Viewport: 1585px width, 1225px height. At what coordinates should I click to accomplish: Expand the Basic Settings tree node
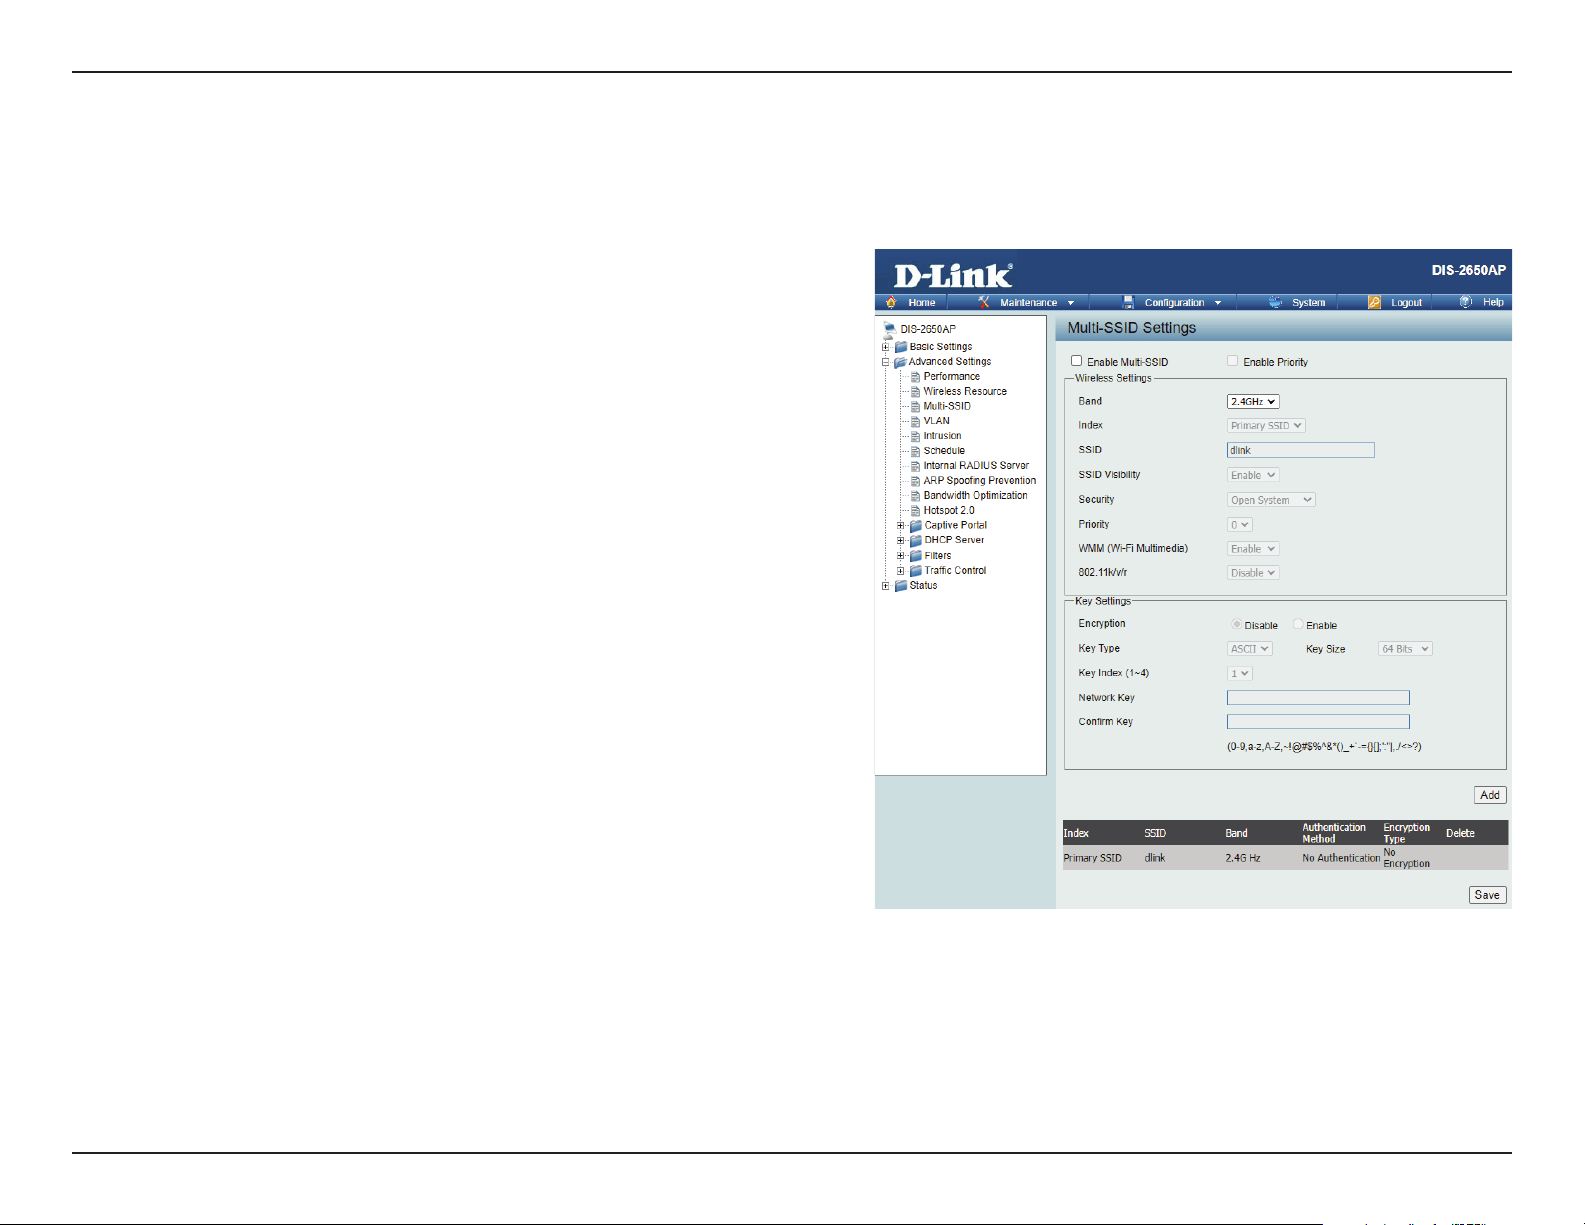pyautogui.click(x=886, y=347)
